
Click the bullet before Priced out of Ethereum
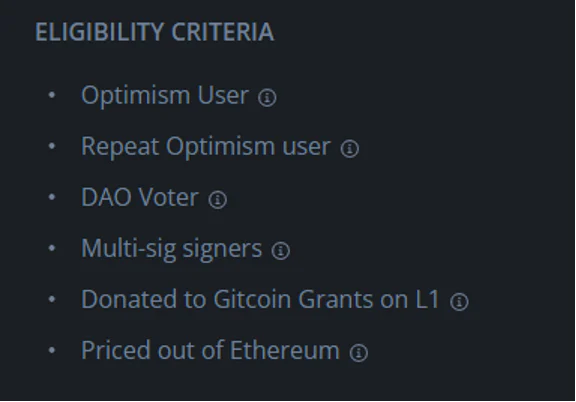(x=52, y=351)
